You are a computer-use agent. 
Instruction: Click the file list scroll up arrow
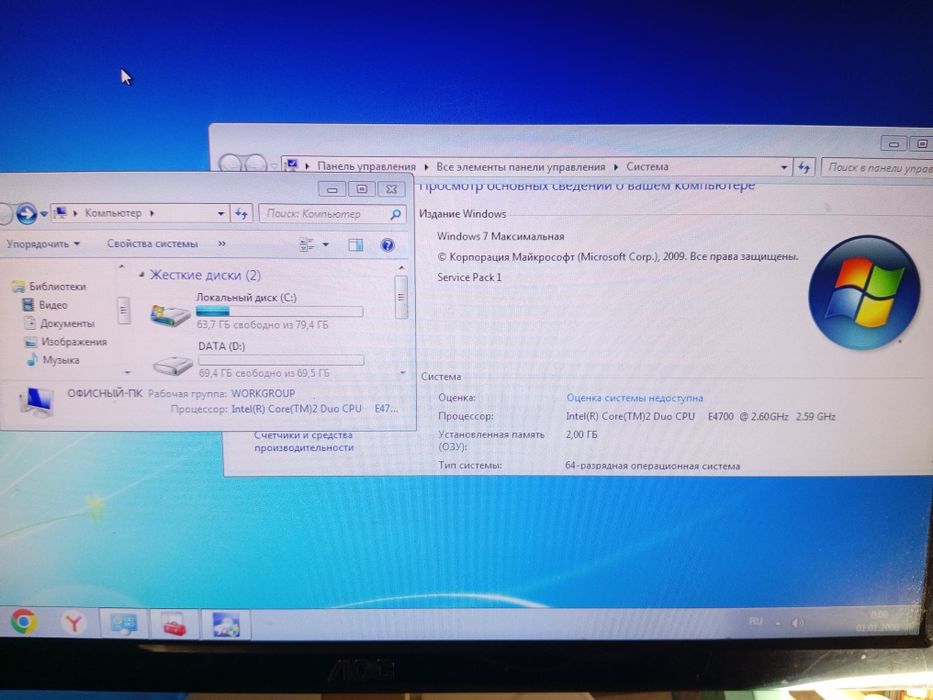pos(401,268)
